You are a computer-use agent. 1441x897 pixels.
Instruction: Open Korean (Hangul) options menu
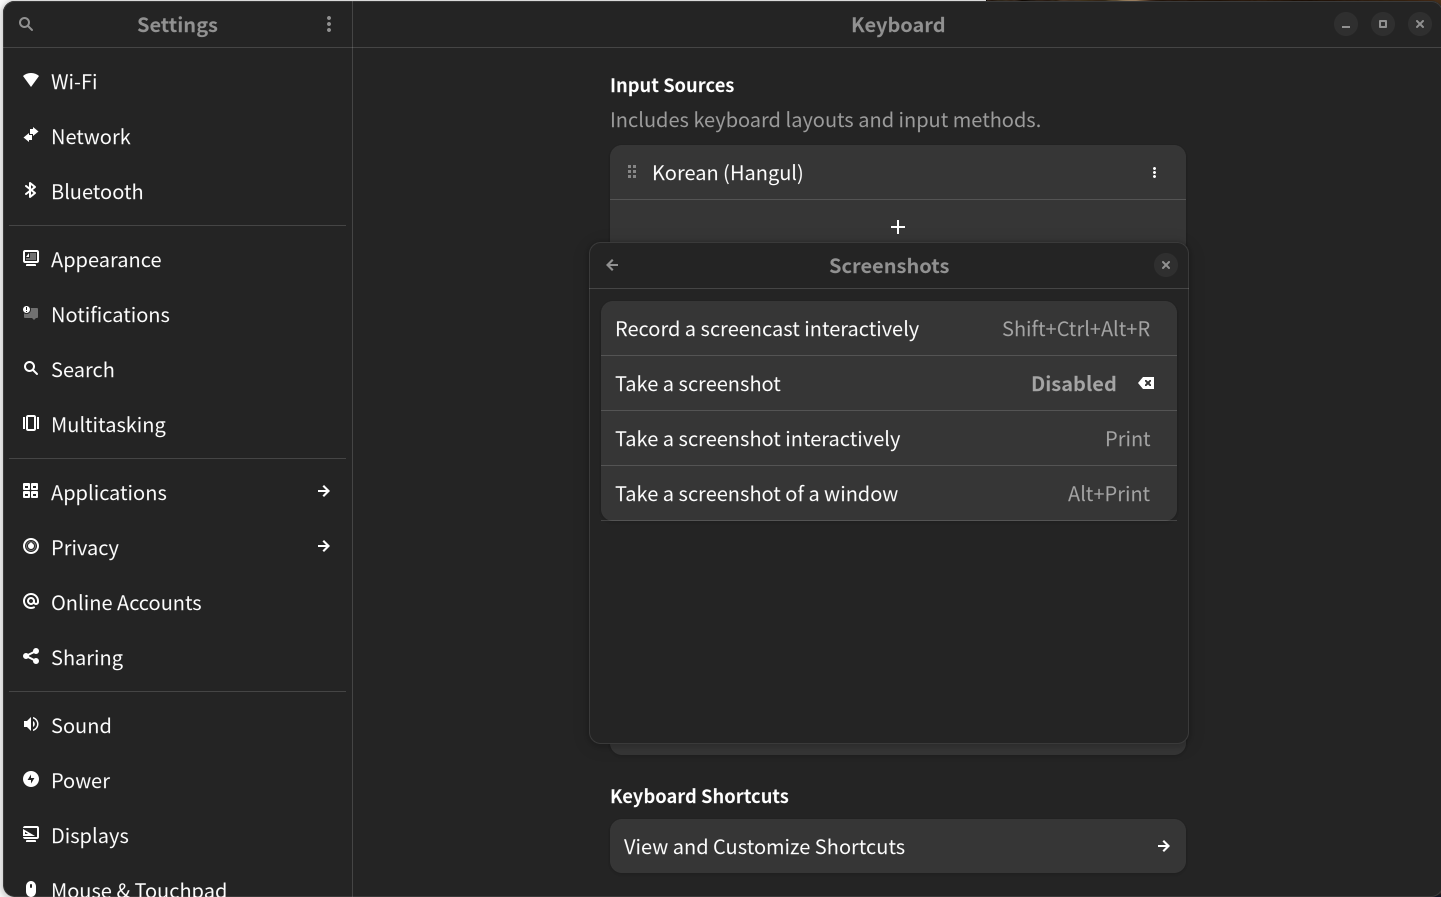tap(1154, 172)
